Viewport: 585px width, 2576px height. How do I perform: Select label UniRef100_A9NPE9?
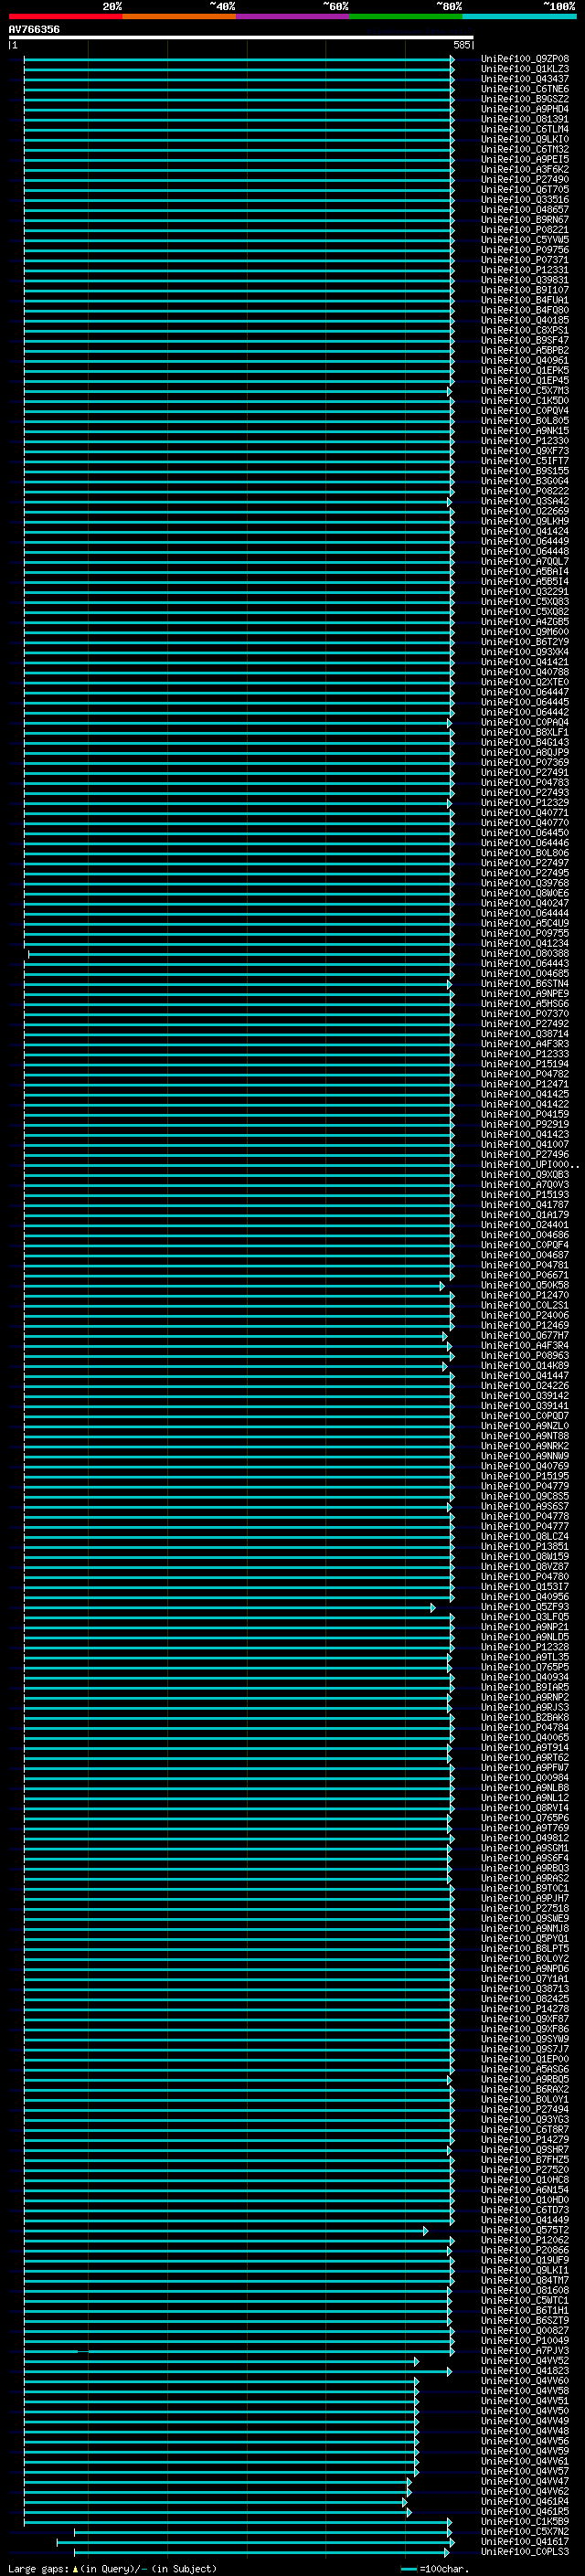pos(525,994)
